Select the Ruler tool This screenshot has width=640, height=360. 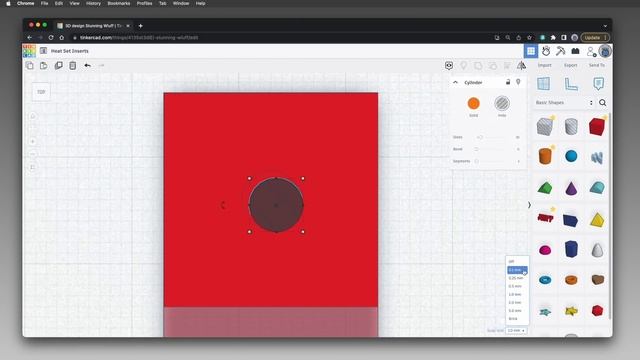click(x=571, y=84)
